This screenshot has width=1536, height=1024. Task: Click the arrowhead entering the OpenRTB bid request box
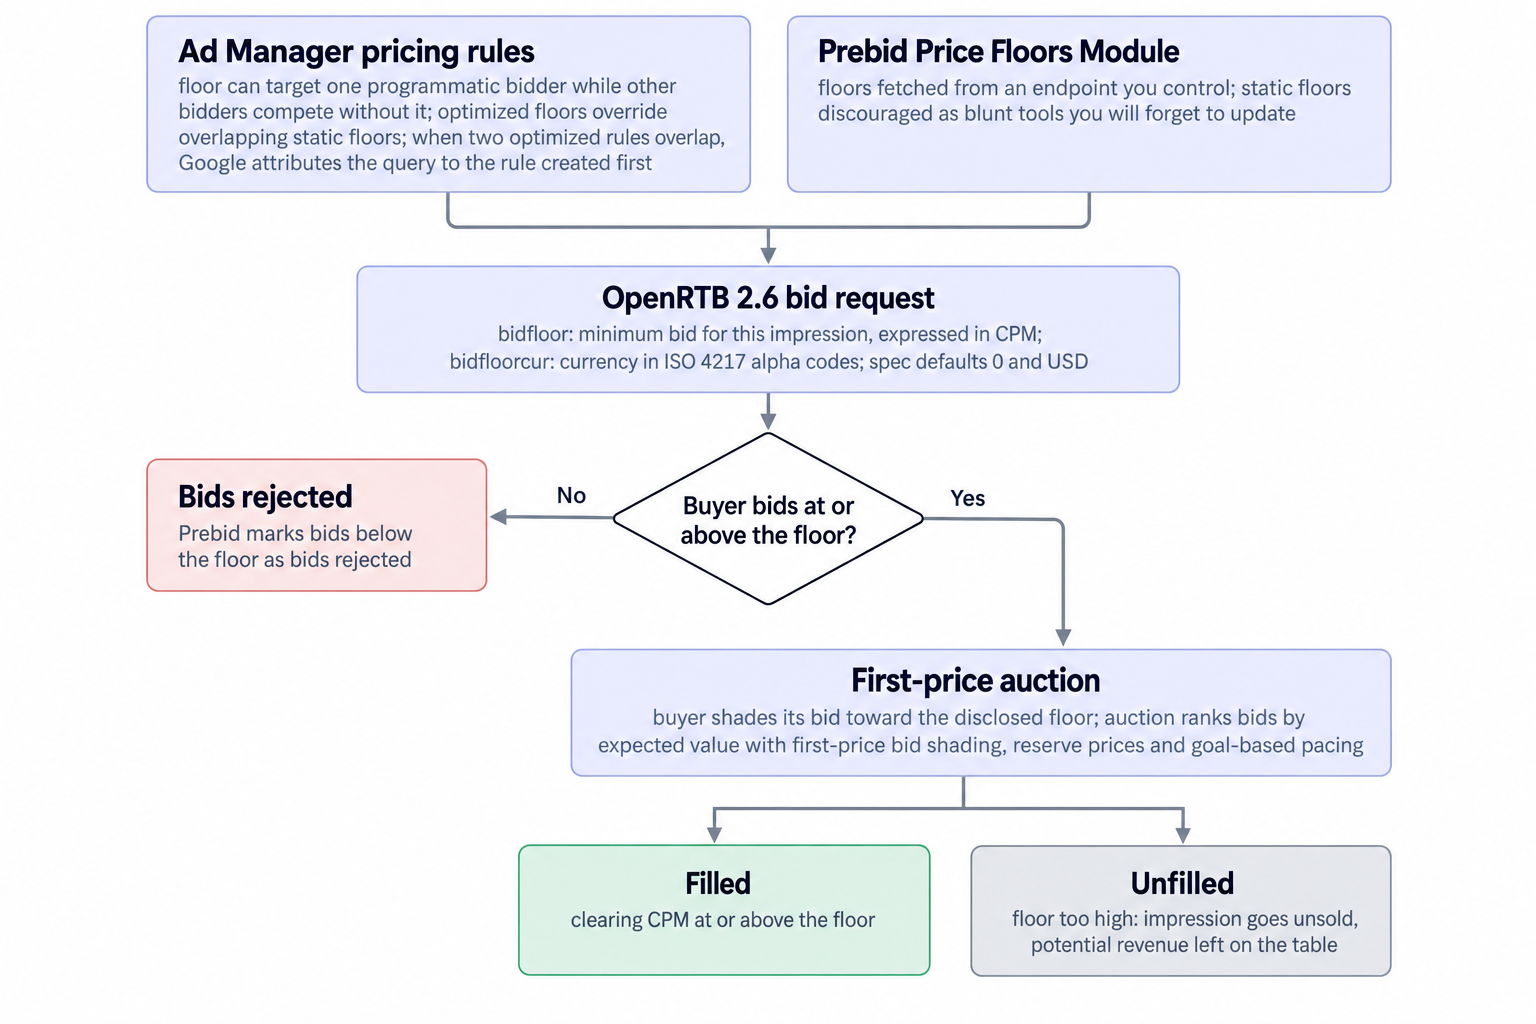[768, 256]
